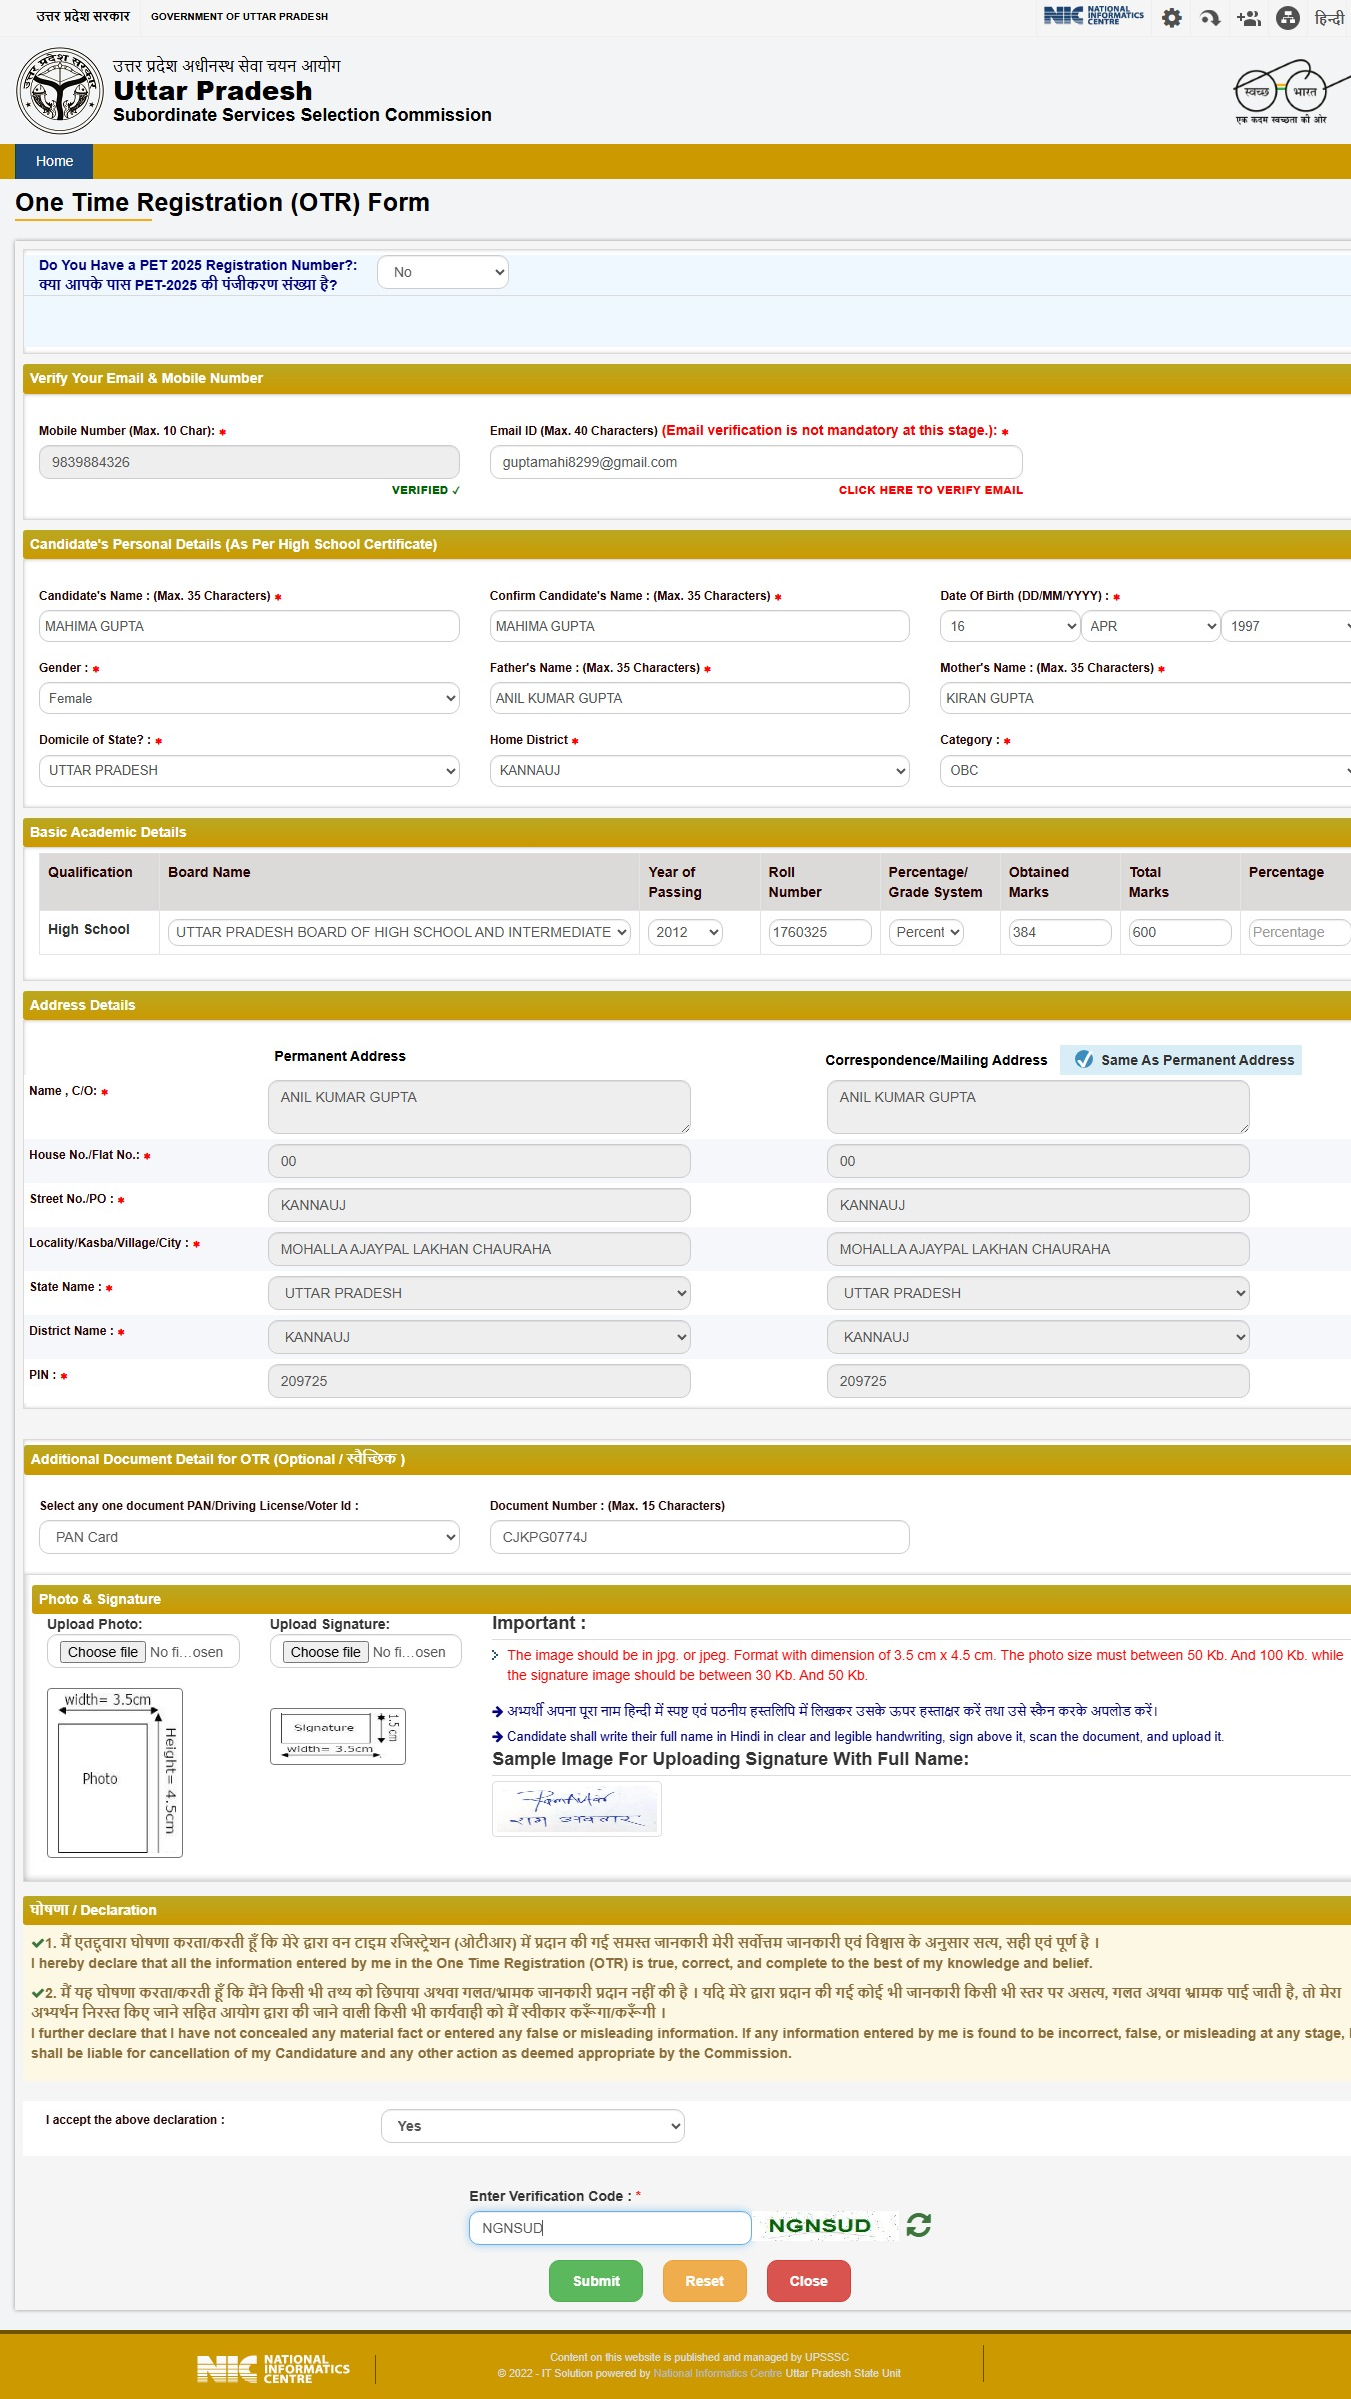Open the Board Name dropdown
The width and height of the screenshot is (1351, 2399).
coord(399,932)
